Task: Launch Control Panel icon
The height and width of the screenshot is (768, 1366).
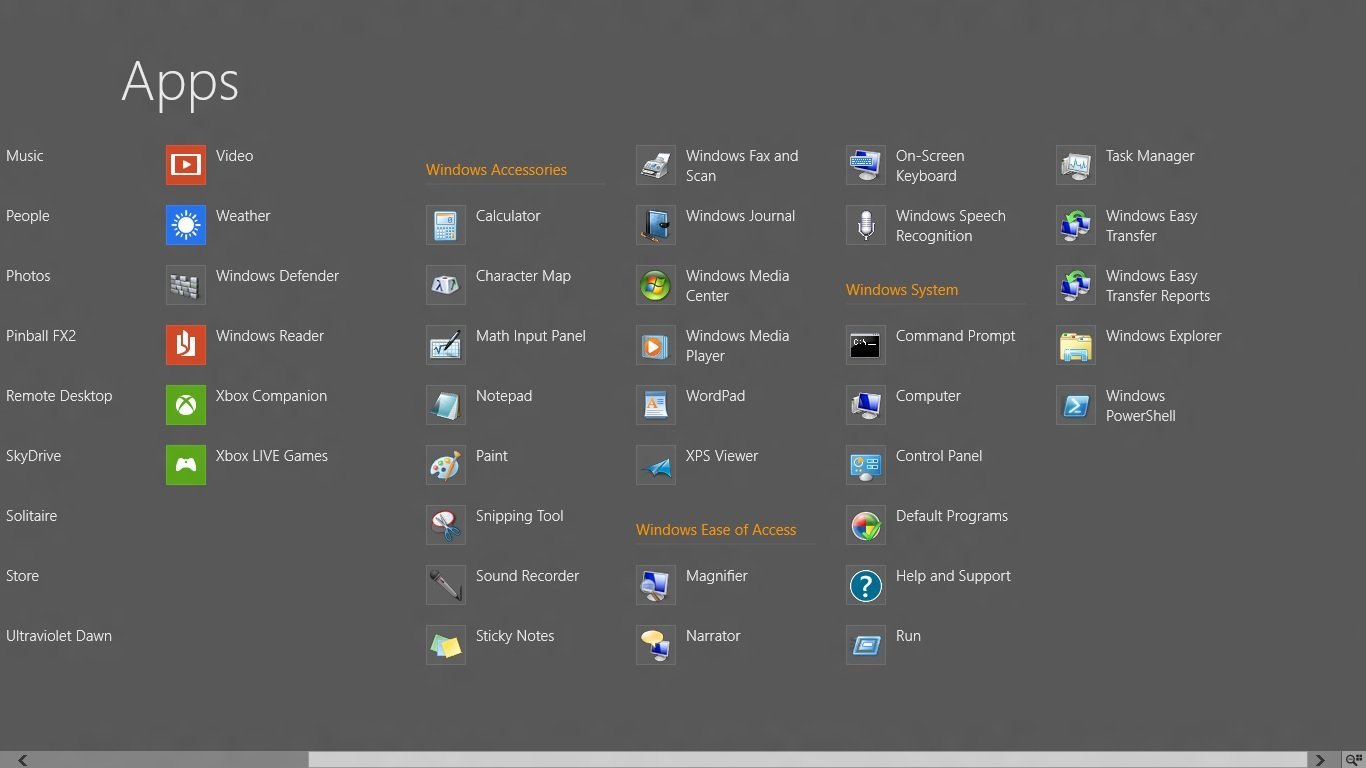Action: coord(866,465)
